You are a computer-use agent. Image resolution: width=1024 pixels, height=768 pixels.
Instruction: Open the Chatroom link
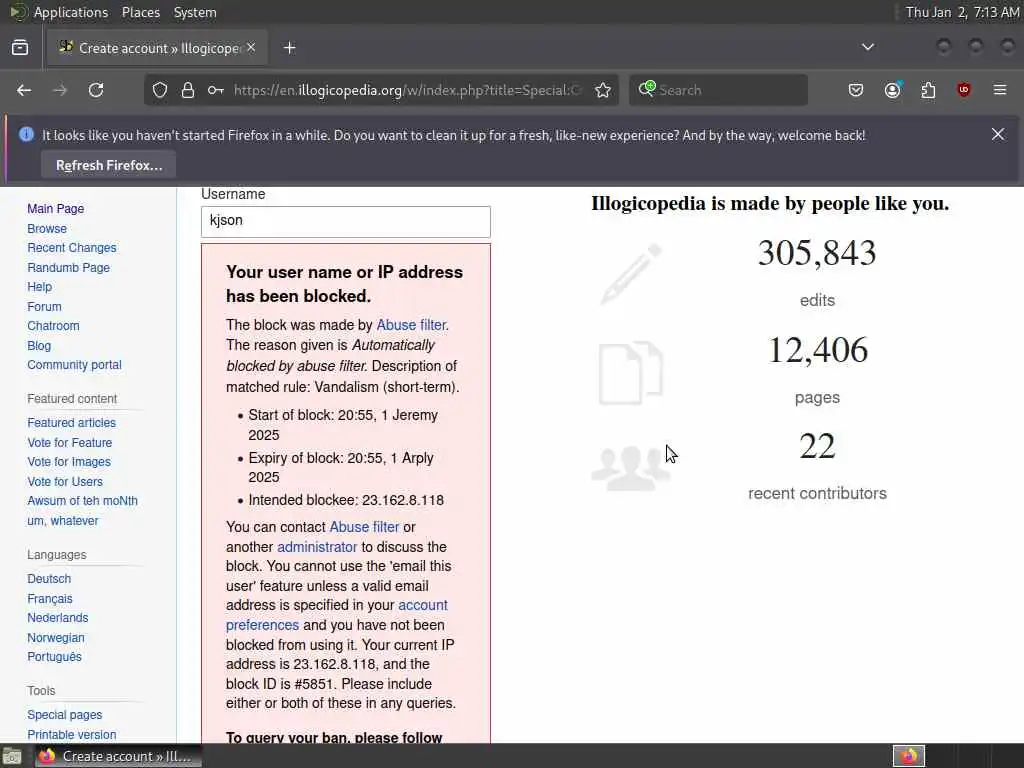53,325
